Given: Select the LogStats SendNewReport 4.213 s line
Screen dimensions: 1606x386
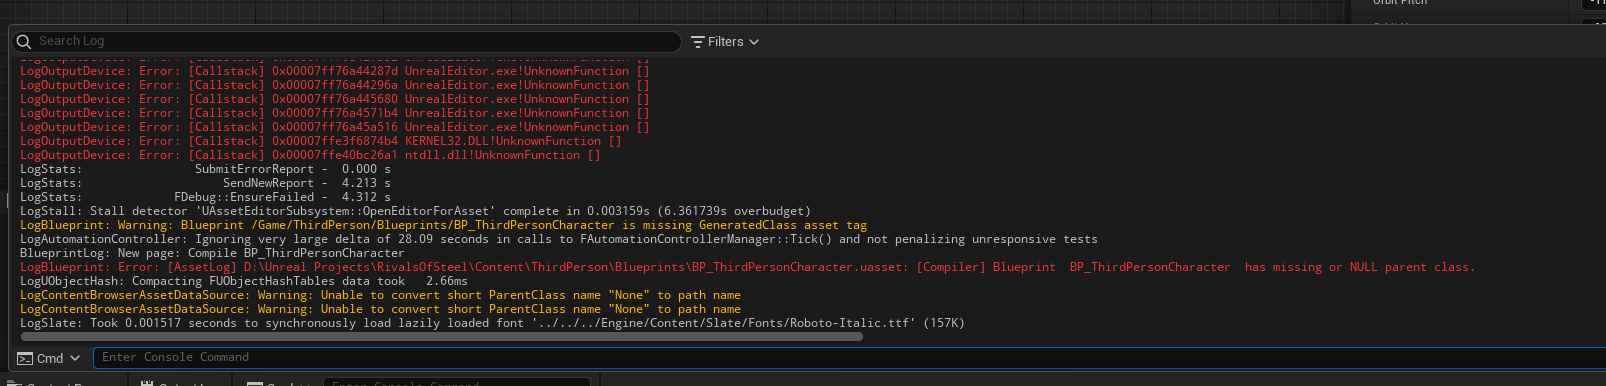Looking at the screenshot, I should click(x=206, y=183).
